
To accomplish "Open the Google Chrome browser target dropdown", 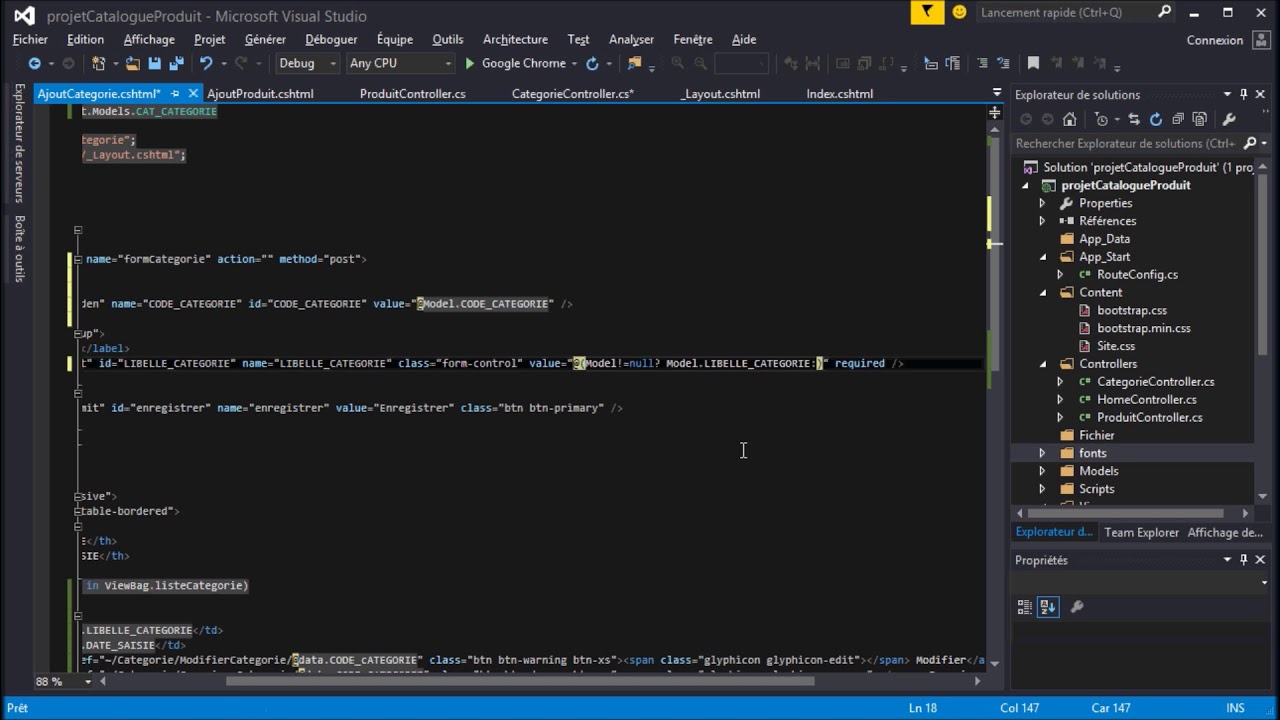I will [574, 63].
